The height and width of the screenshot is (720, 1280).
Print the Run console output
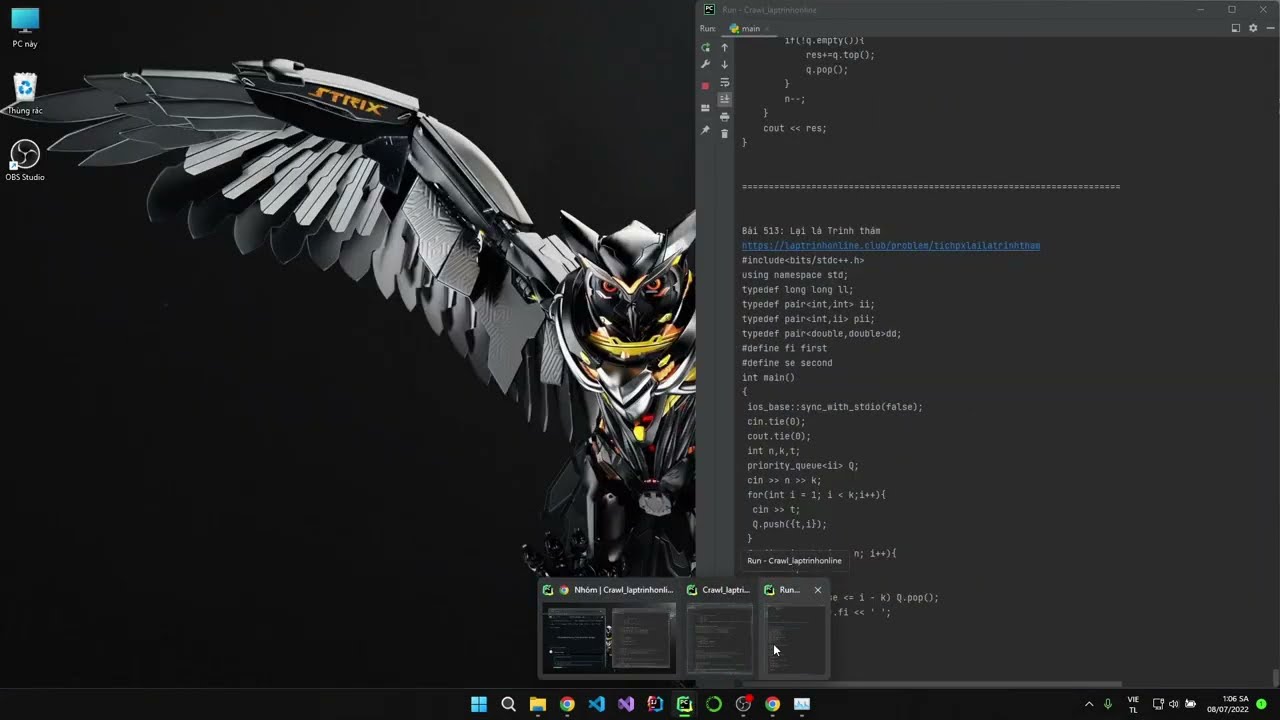click(x=725, y=117)
